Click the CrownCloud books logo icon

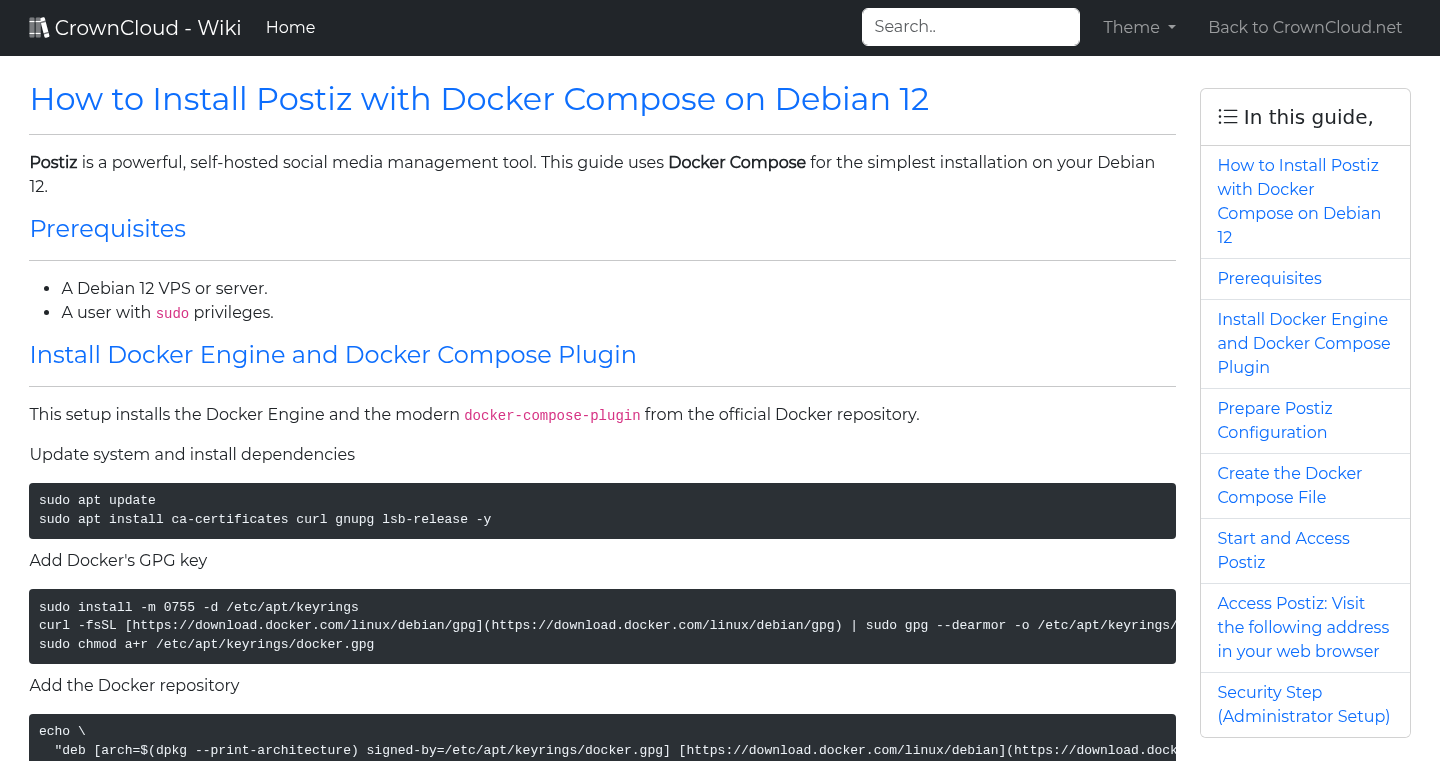tap(39, 26)
